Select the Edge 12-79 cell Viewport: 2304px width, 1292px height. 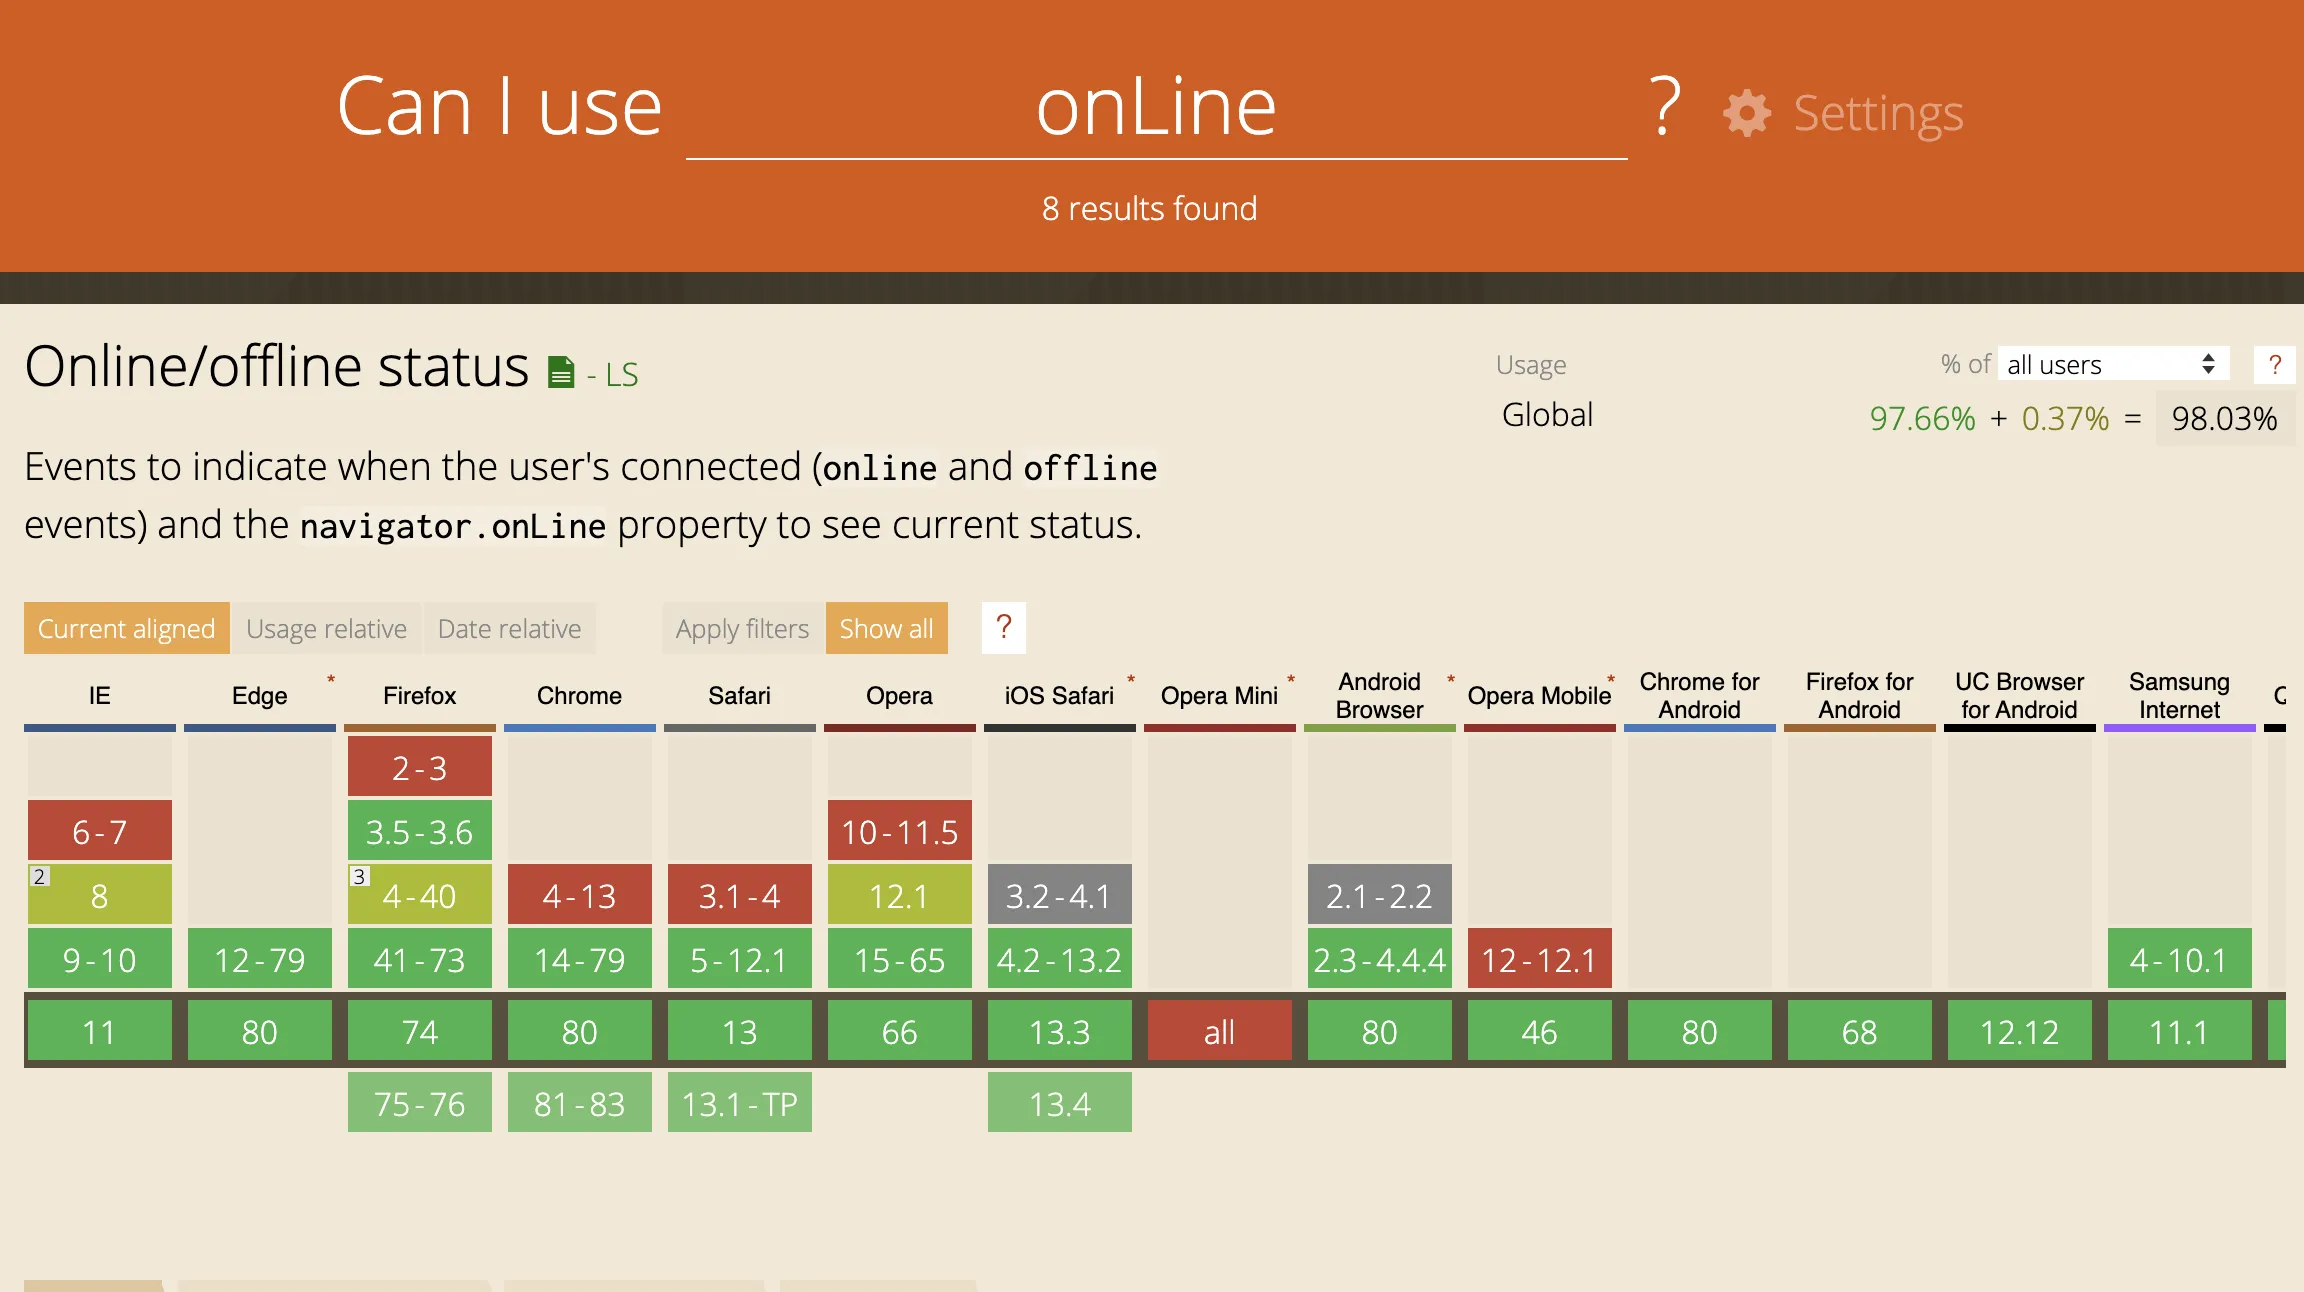coord(260,958)
